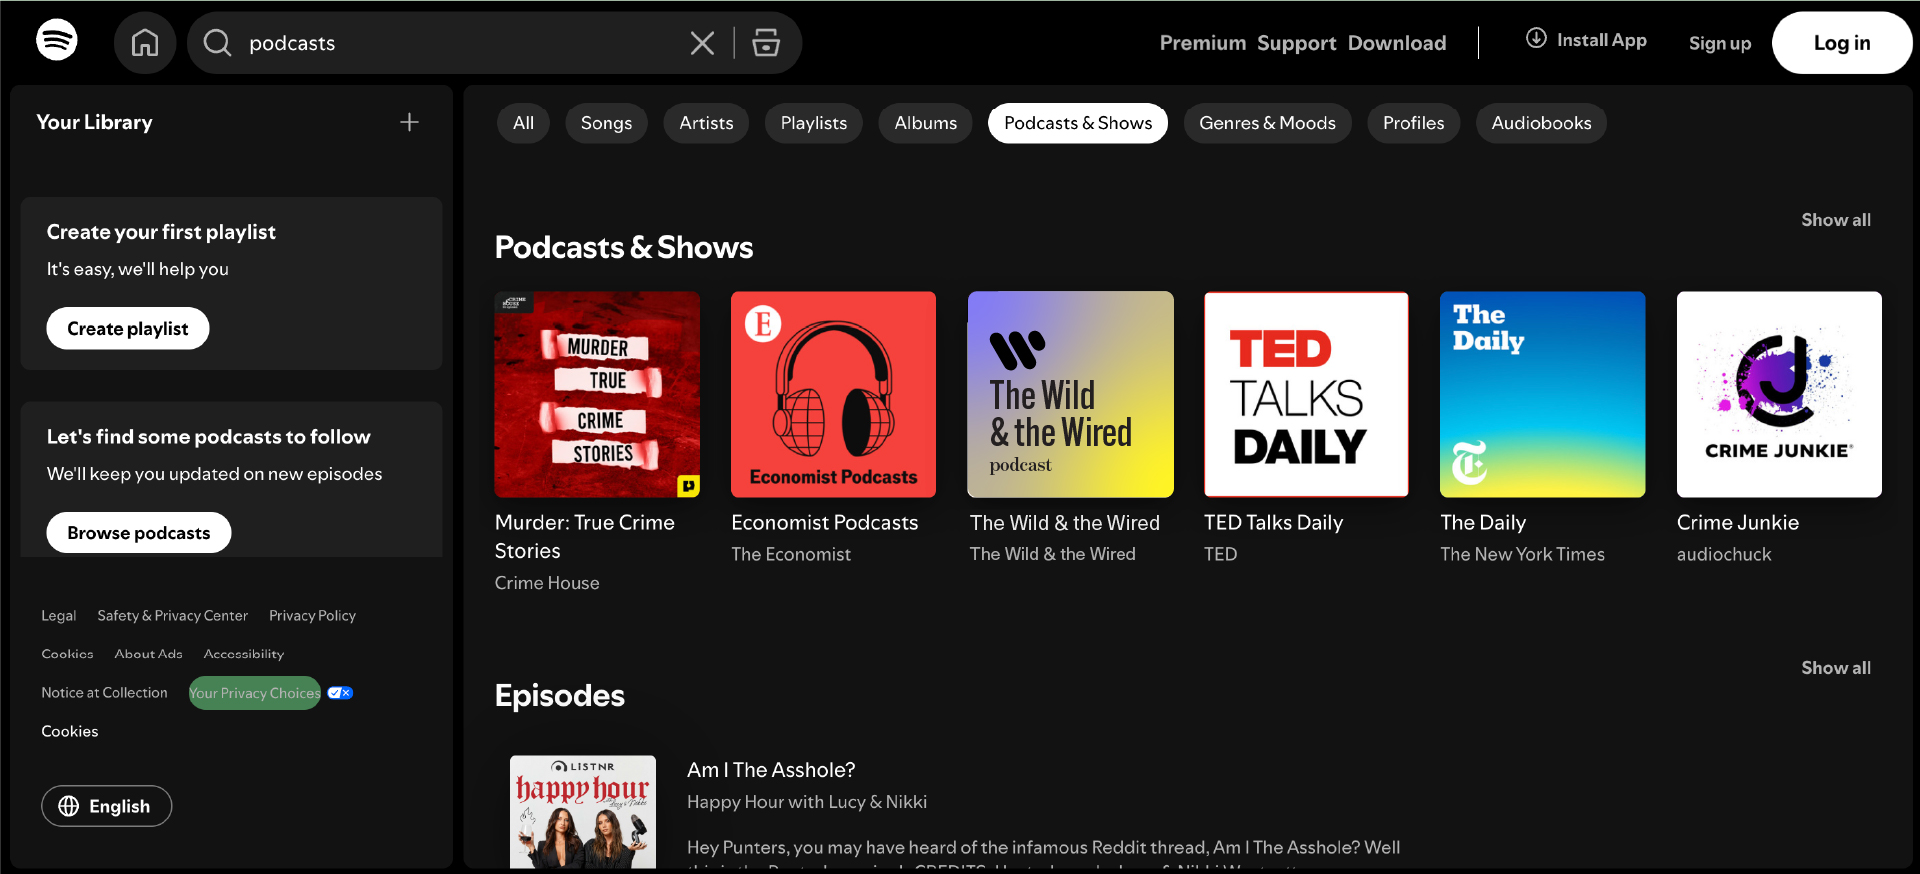The height and width of the screenshot is (874, 1920).
Task: Open the Legal footer link
Action: click(59, 616)
